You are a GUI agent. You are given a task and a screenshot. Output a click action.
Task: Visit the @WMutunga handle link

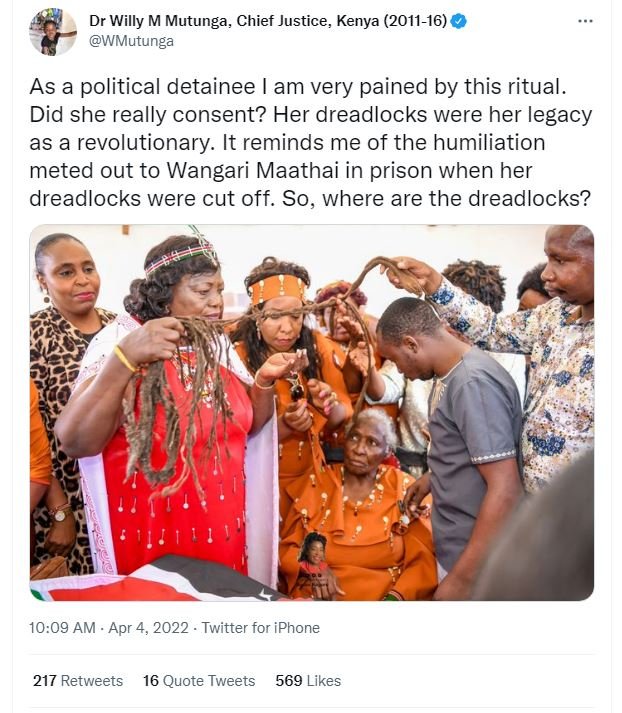click(132, 43)
